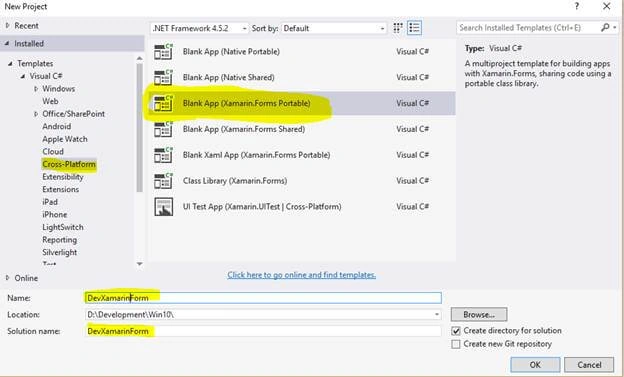Click the Blank App (Native Shared) template icon
The height and width of the screenshot is (377, 624).
tap(163, 78)
